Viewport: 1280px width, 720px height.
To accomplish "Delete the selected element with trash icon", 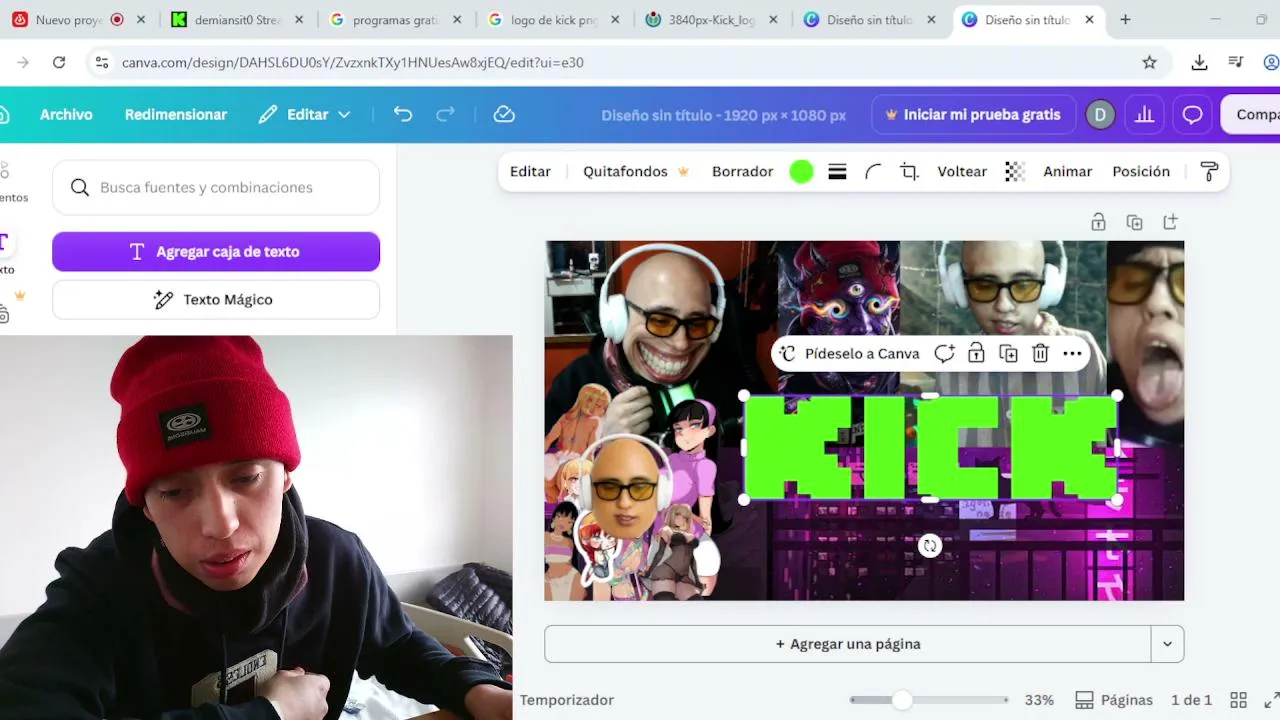I will click(x=1040, y=353).
